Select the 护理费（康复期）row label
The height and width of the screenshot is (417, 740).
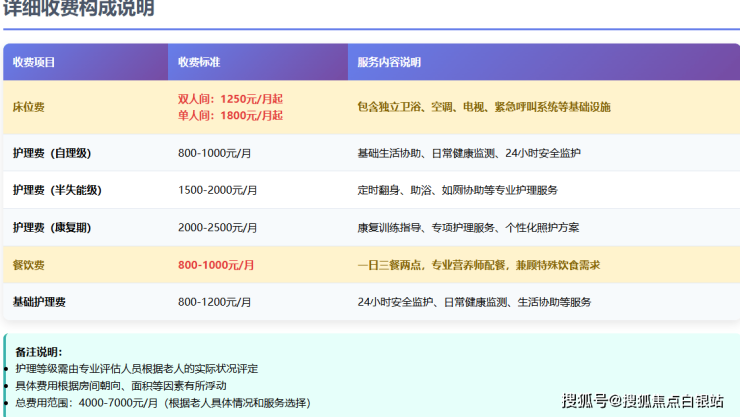point(52,228)
